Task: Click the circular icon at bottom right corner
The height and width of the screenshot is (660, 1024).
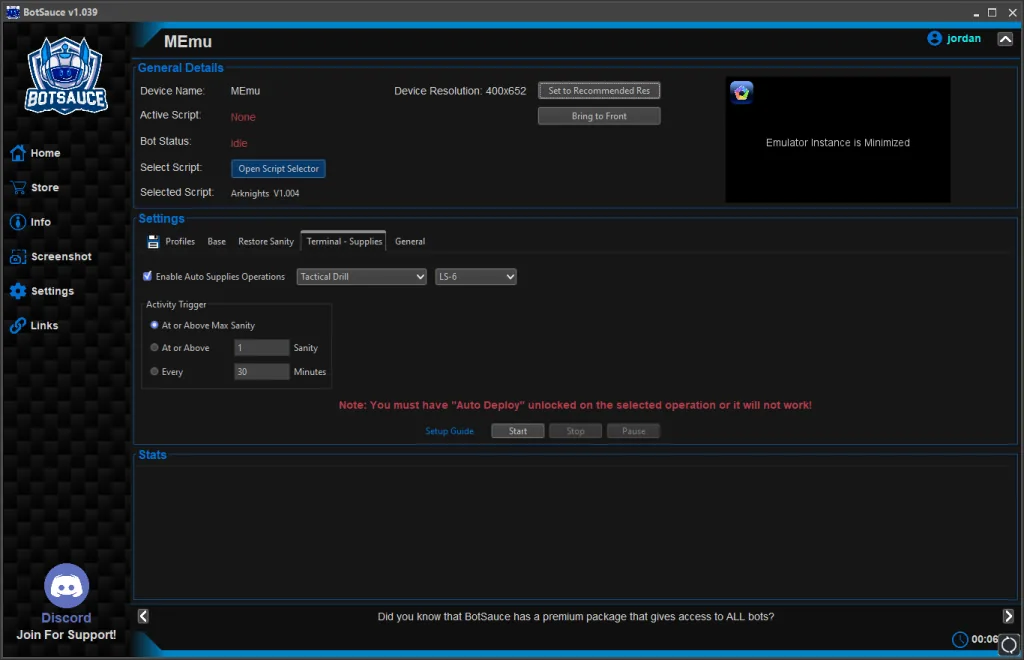Action: 1009,644
